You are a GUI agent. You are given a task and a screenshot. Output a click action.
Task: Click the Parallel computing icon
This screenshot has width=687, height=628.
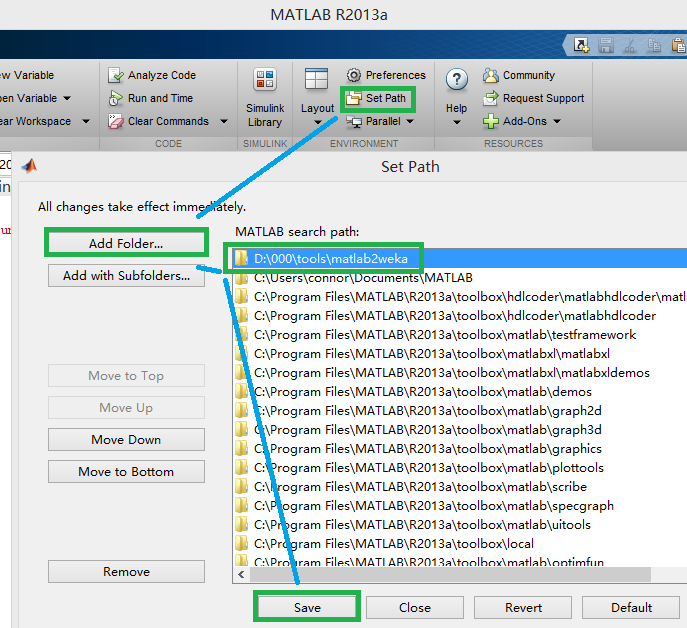coord(354,121)
